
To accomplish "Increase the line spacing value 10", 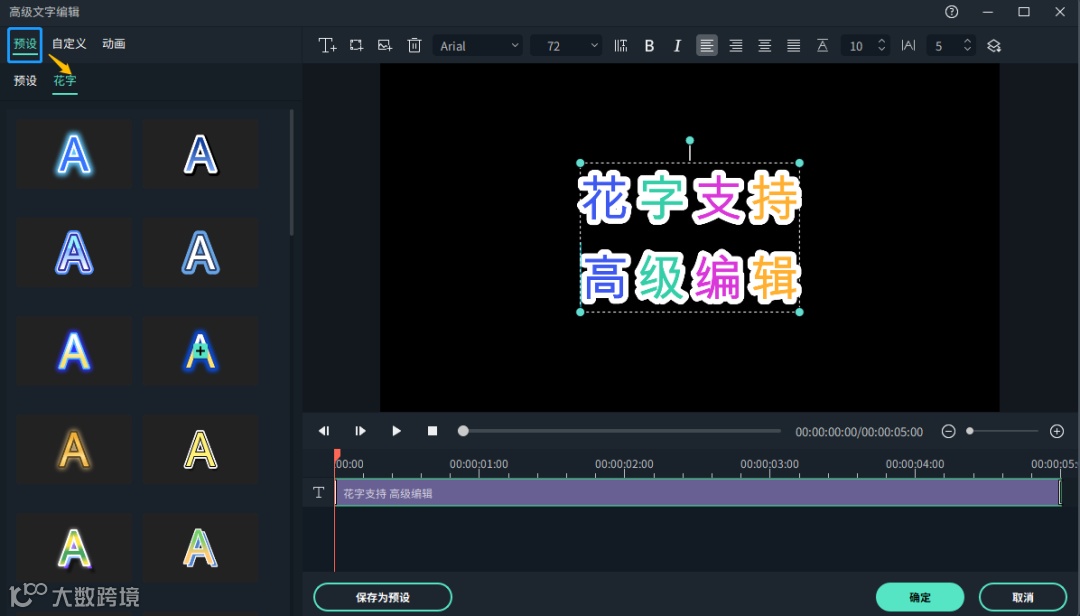I will point(882,41).
